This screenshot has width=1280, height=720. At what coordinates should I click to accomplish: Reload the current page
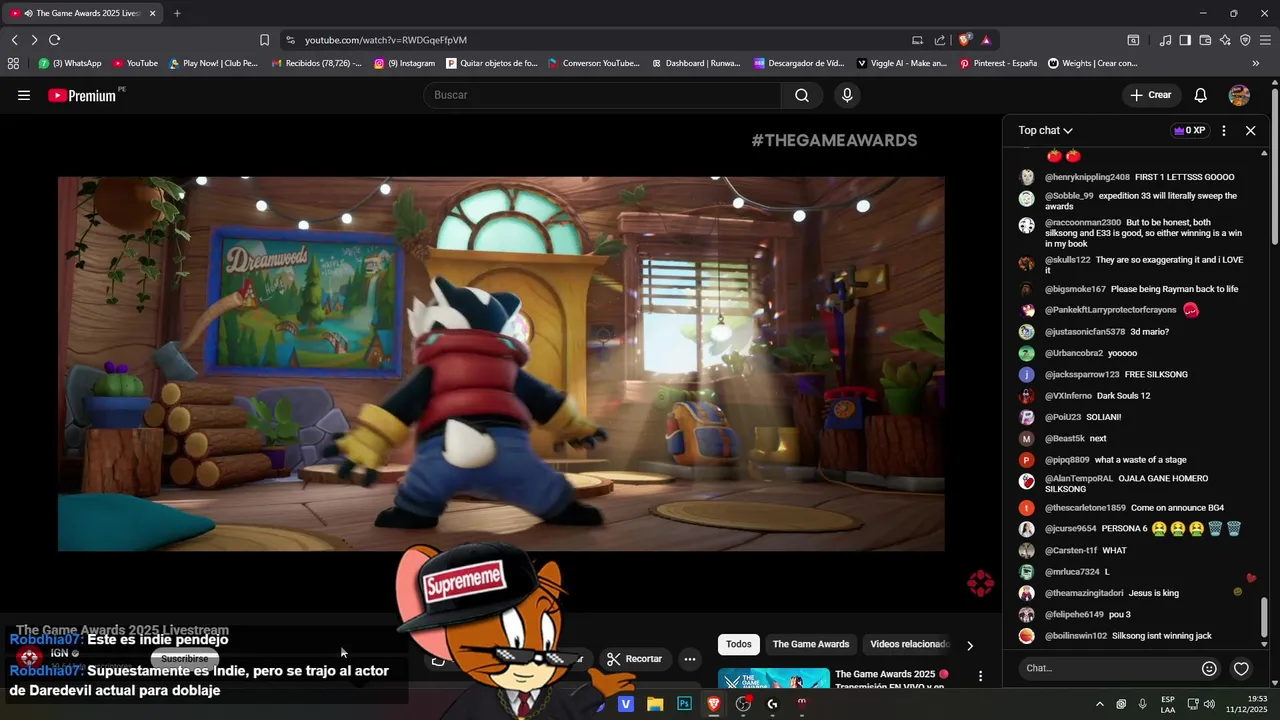click(x=54, y=40)
